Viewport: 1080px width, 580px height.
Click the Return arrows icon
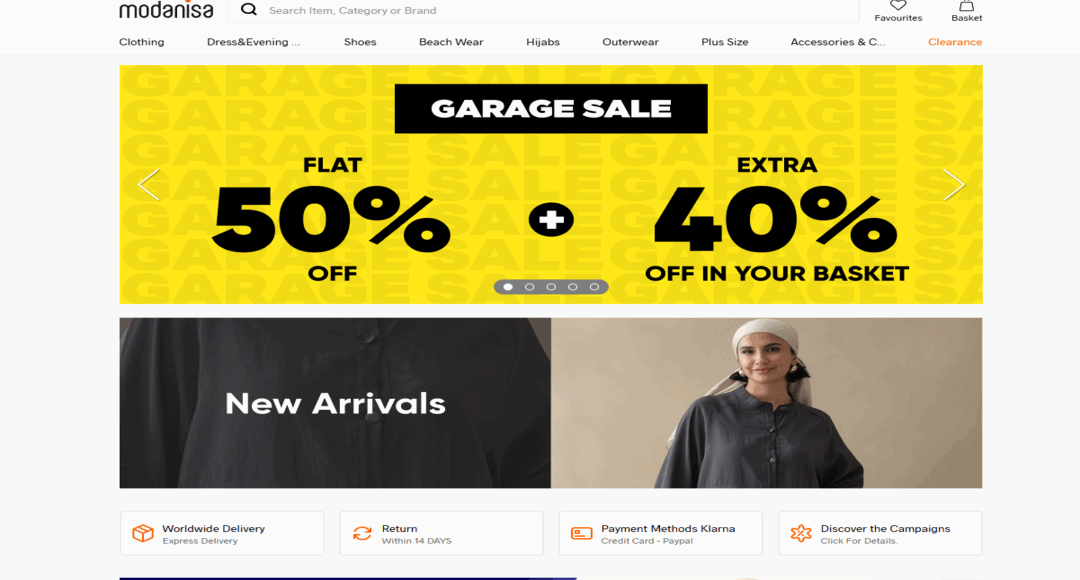point(362,533)
